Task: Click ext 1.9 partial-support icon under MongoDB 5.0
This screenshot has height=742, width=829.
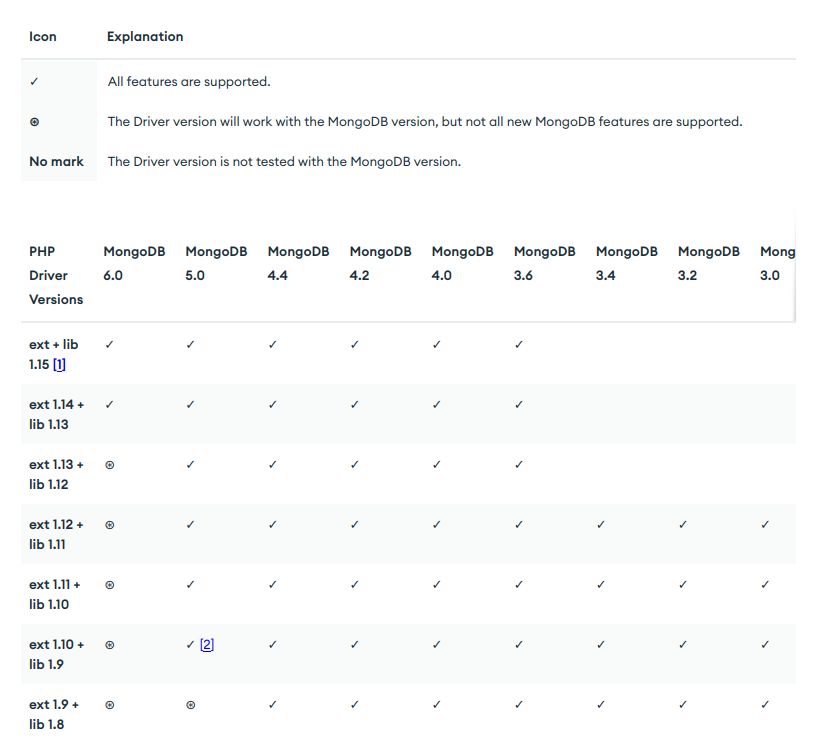Action: pos(191,705)
